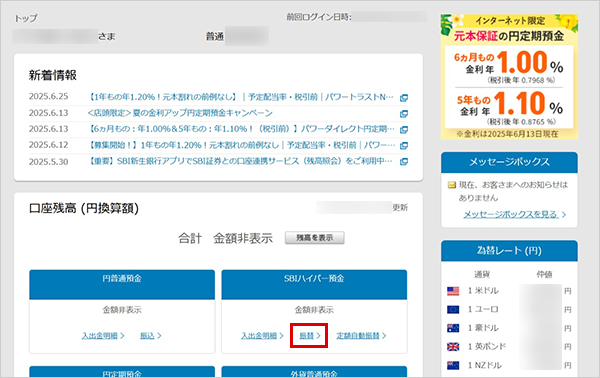
Task: Open external link icon for 2025.5.30 news
Action: point(403,162)
